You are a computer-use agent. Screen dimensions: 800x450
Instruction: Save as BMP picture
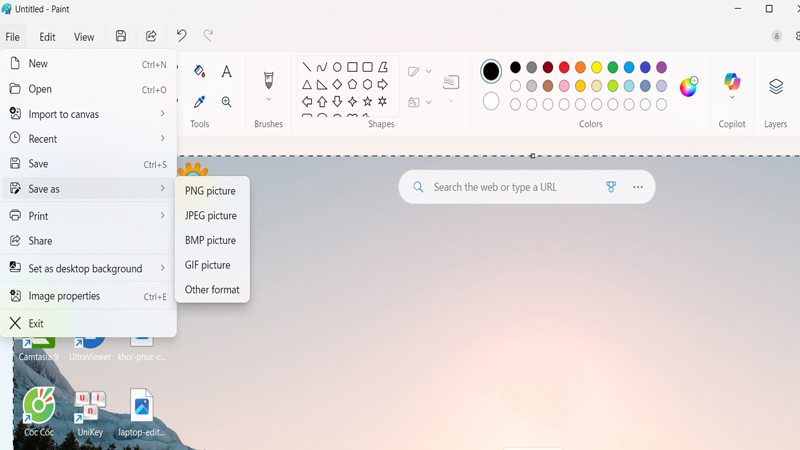pos(212,240)
